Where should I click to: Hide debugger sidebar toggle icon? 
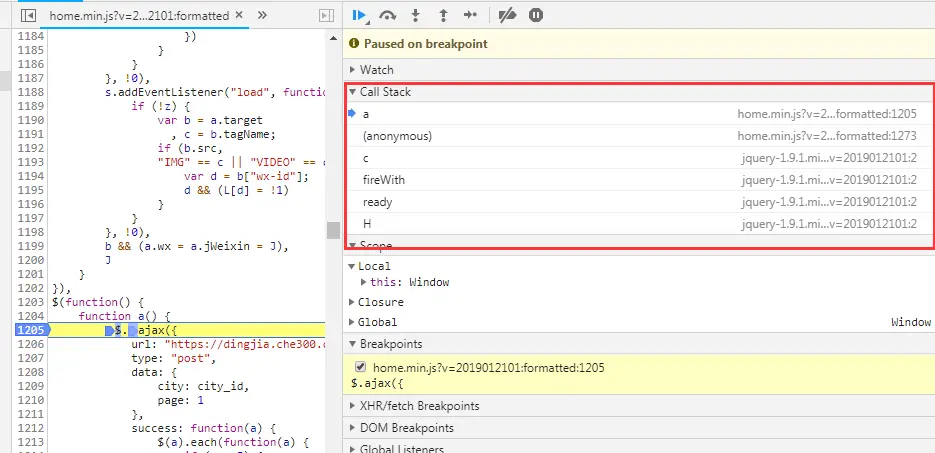point(326,15)
